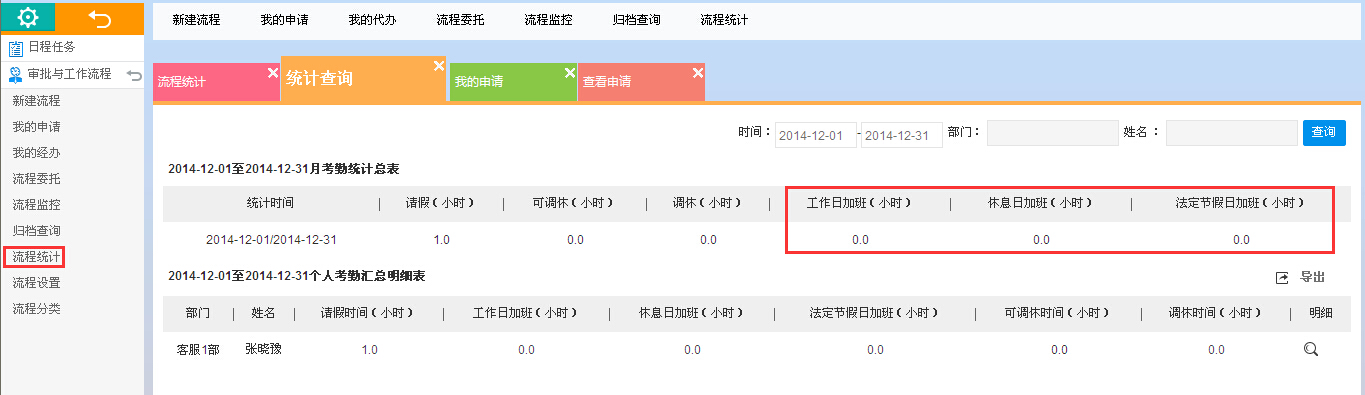Open detail magnifier for 张晓豫
The height and width of the screenshot is (395, 1365).
(1310, 350)
